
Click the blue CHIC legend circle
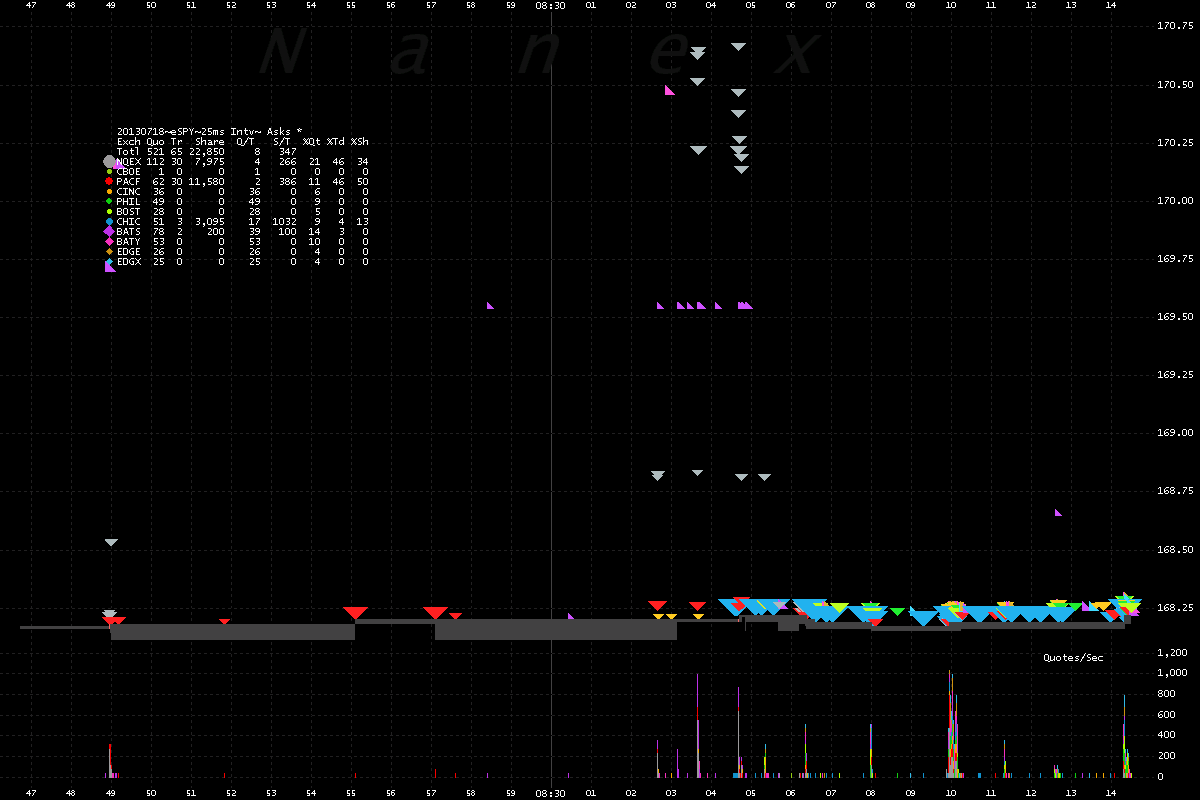(109, 221)
